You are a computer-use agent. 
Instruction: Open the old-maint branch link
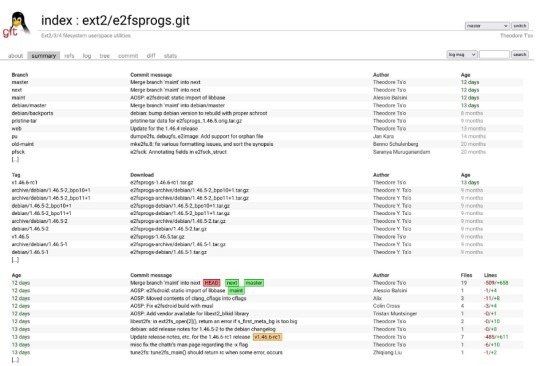(x=23, y=144)
